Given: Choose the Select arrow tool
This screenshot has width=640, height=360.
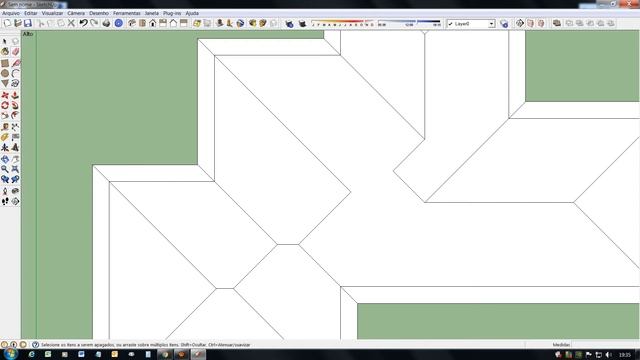Looking at the screenshot, I should click(5, 42).
